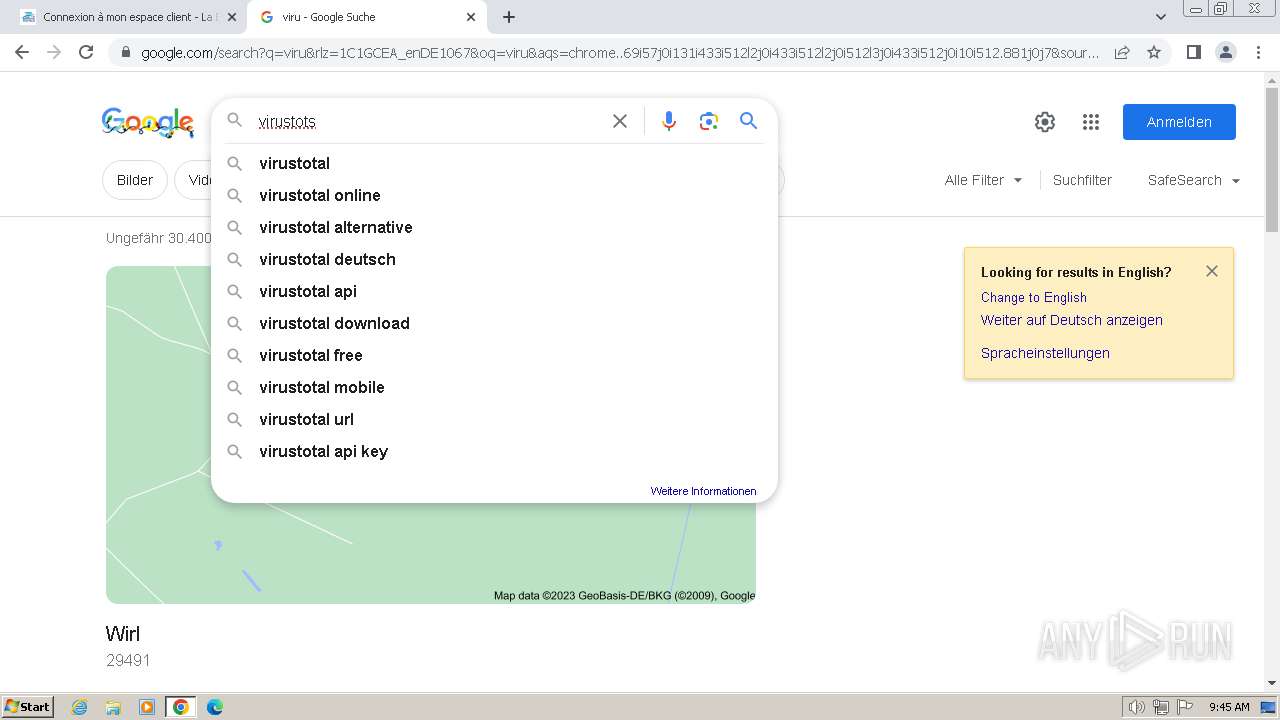This screenshot has height=720, width=1280.
Task: Expand the SafeSearch dropdown
Action: point(1194,180)
